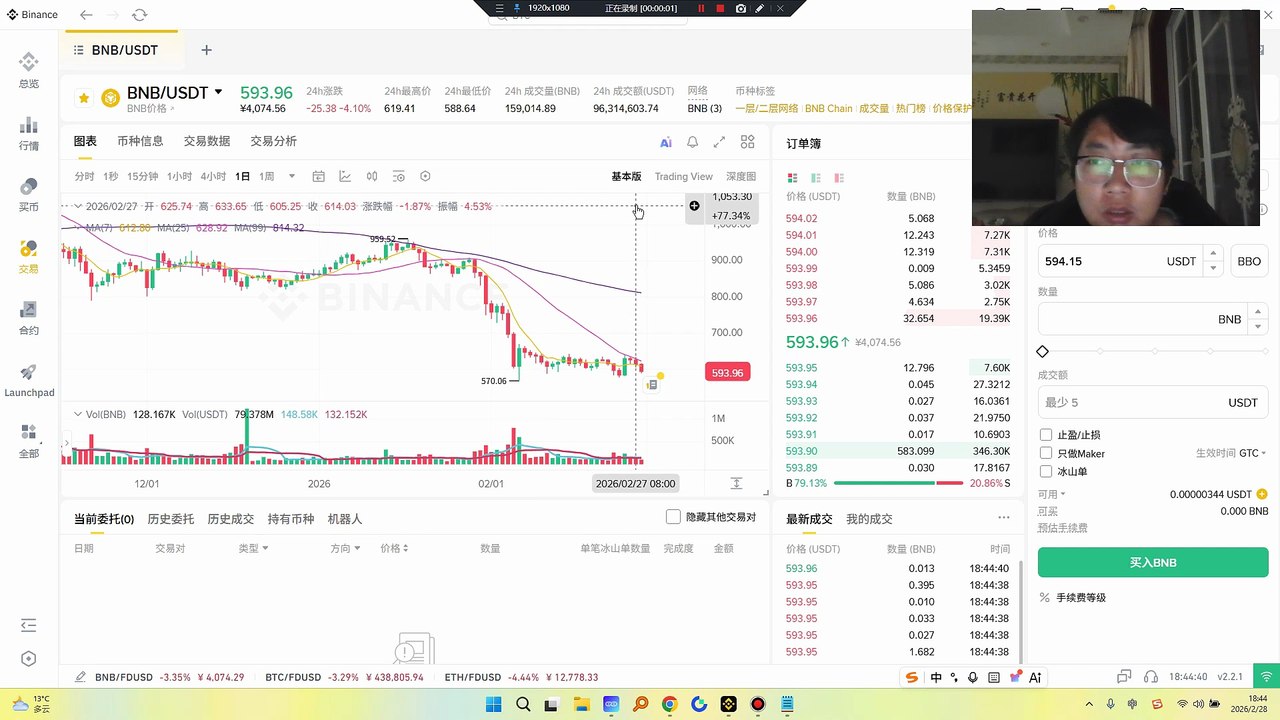This screenshot has width=1280, height=720.
Task: Set a price alert with the bell icon
Action: [692, 142]
